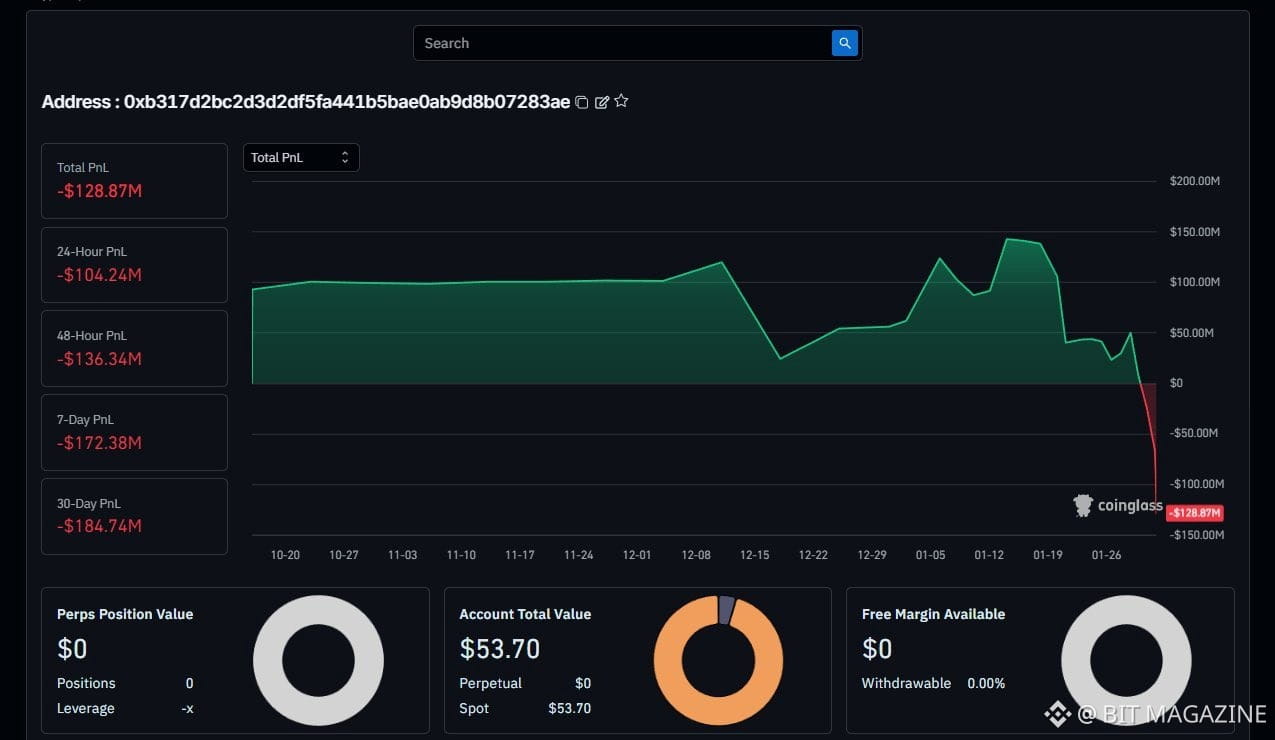This screenshot has width=1275, height=740.
Task: Click the Perpetual $0 row value
Action: click(x=583, y=683)
